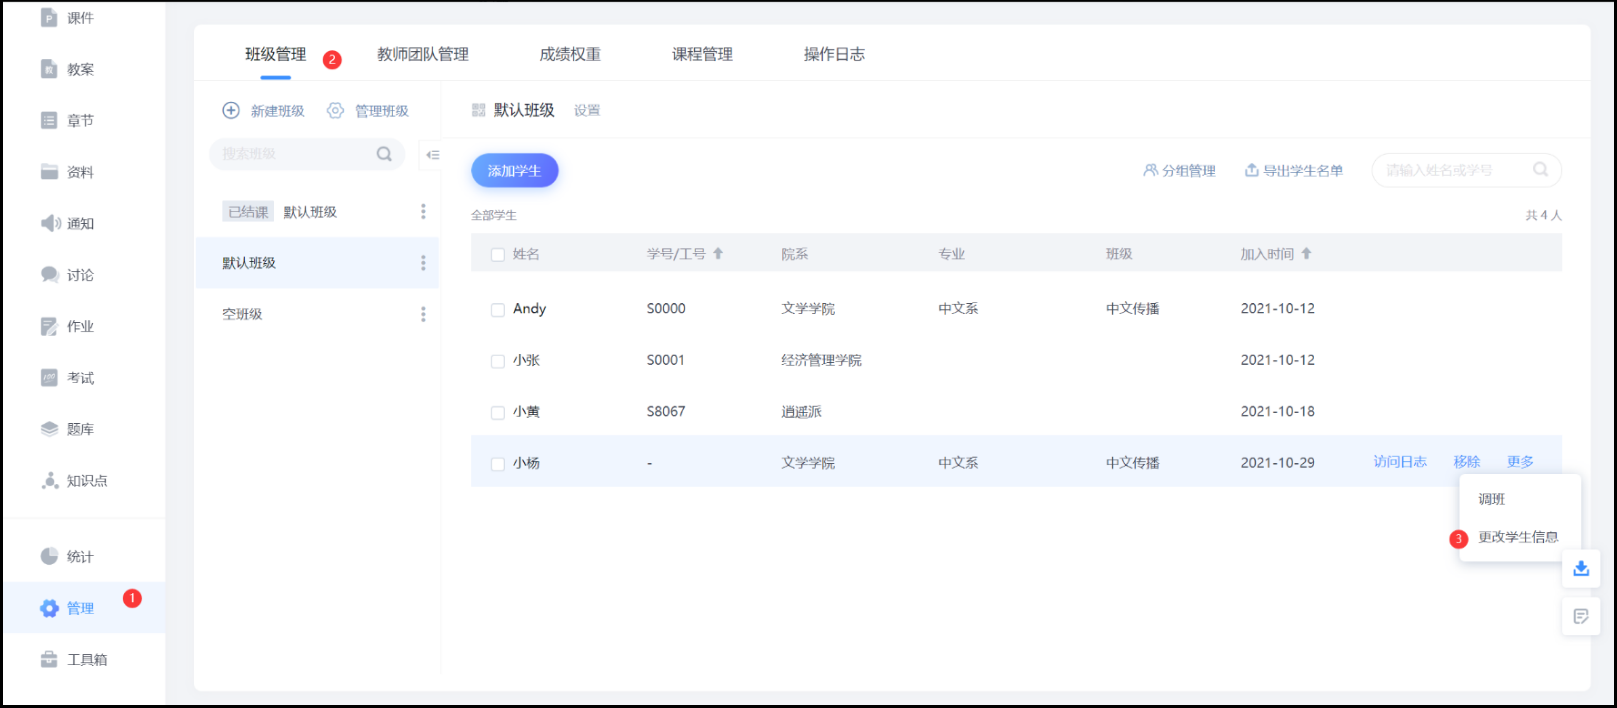Select all students with header checkbox
This screenshot has width=1617, height=708.
[497, 255]
